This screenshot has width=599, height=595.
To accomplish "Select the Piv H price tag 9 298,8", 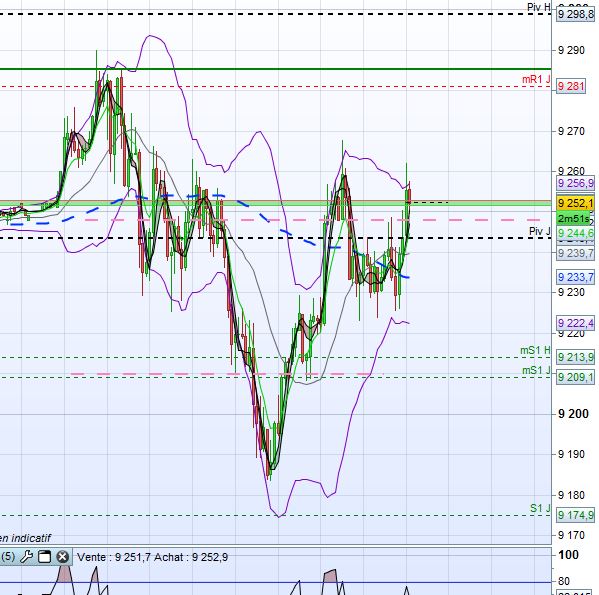I will point(575,15).
